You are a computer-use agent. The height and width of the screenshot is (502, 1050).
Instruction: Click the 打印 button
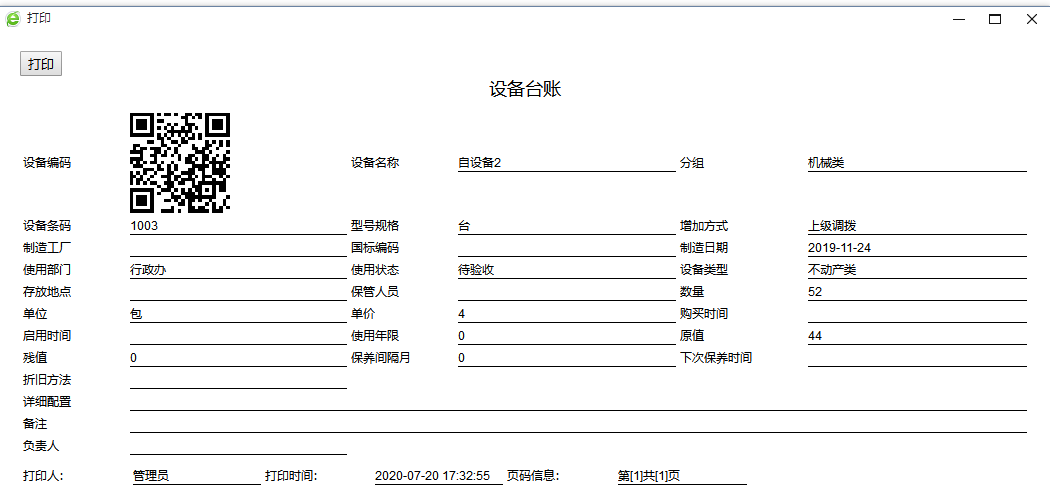[41, 64]
